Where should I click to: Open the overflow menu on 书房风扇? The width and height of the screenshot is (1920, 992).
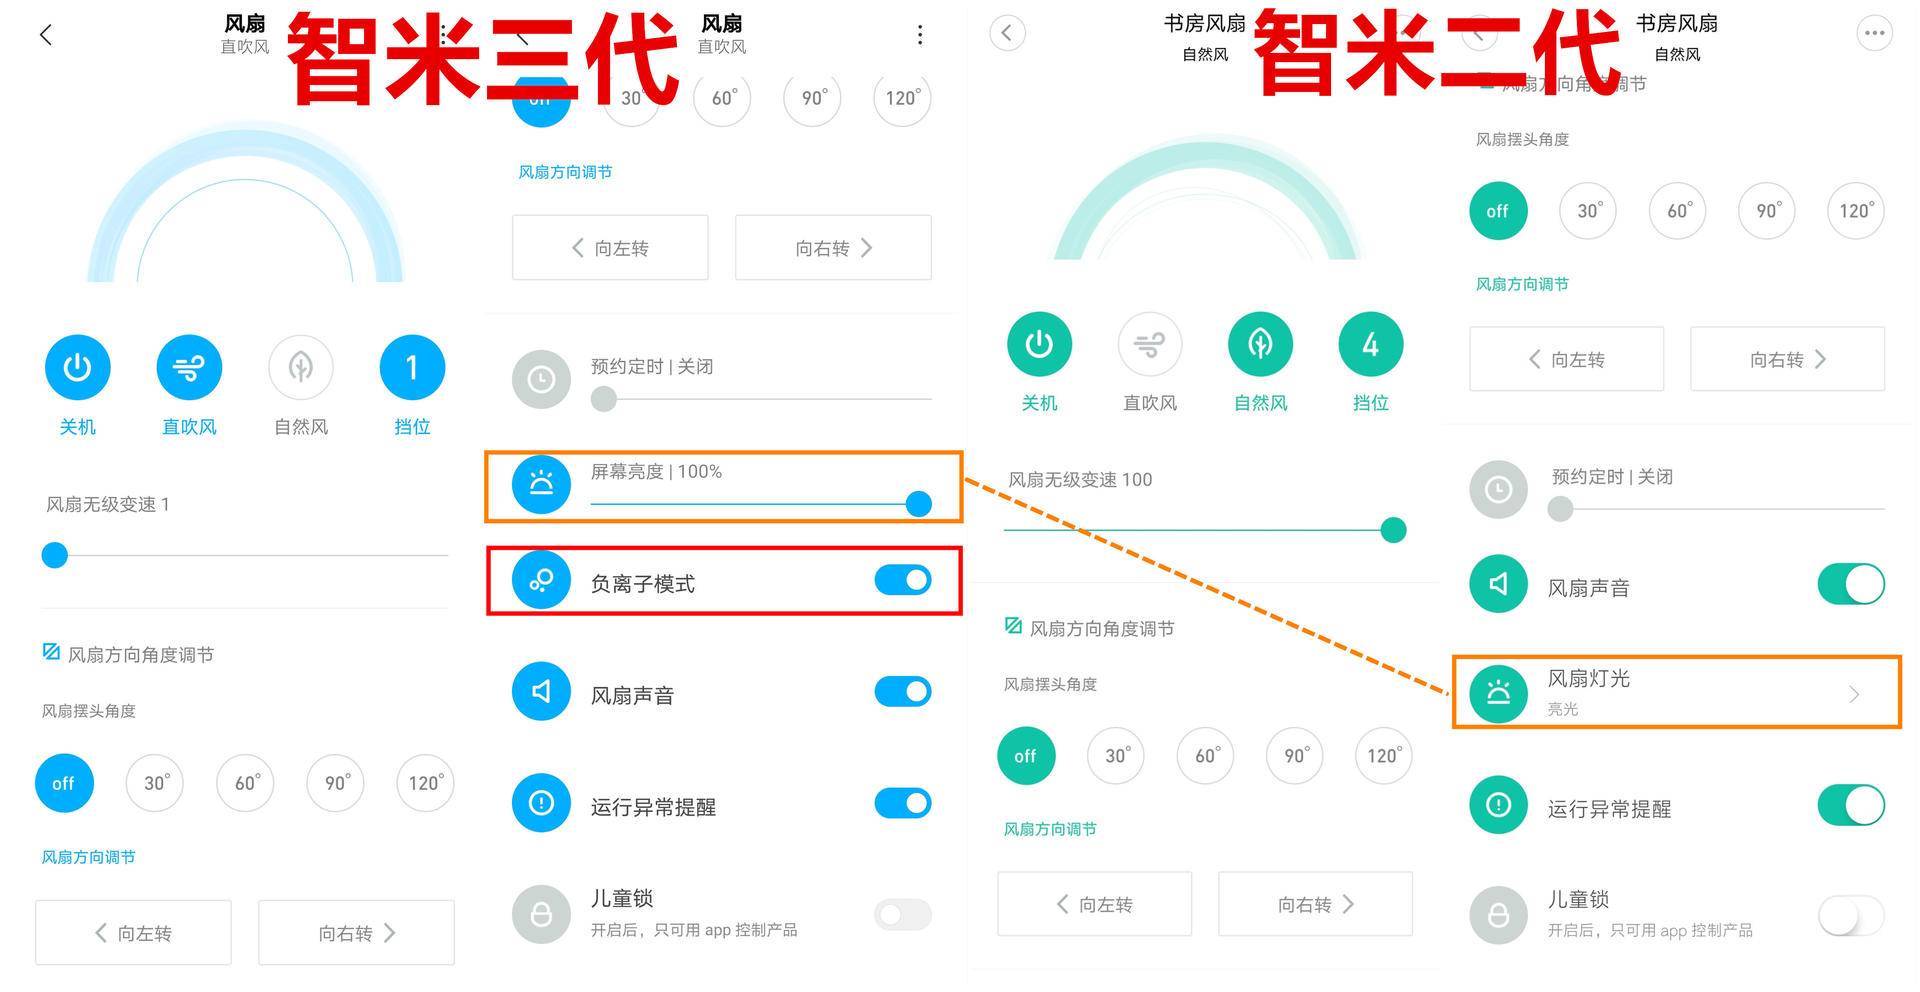(1877, 33)
